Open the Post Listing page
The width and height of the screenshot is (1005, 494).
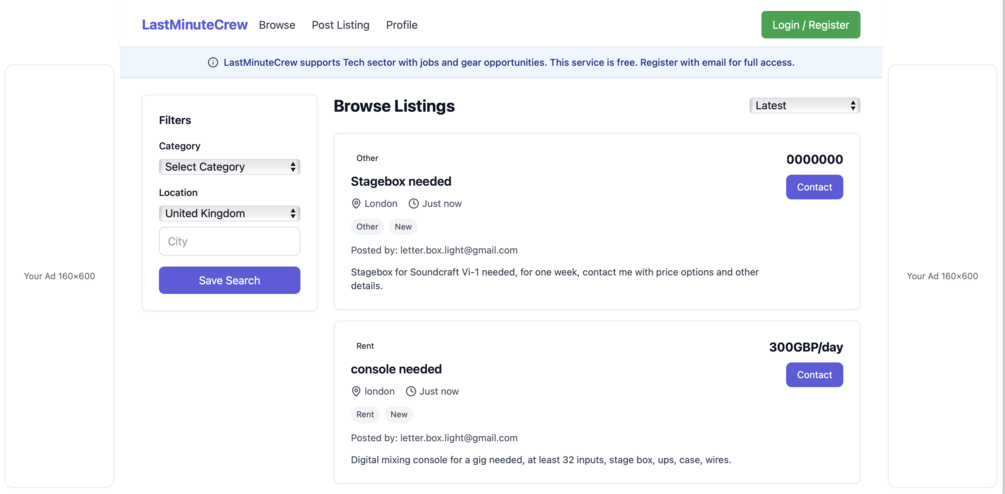click(340, 25)
